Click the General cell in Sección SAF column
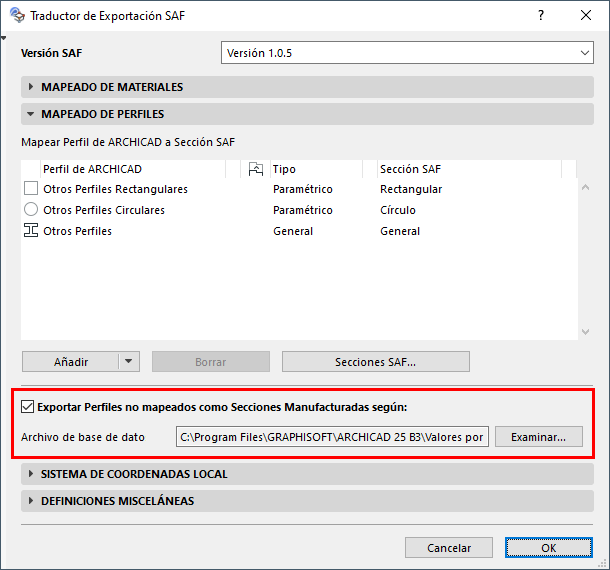The height and width of the screenshot is (570, 610). [x=400, y=231]
